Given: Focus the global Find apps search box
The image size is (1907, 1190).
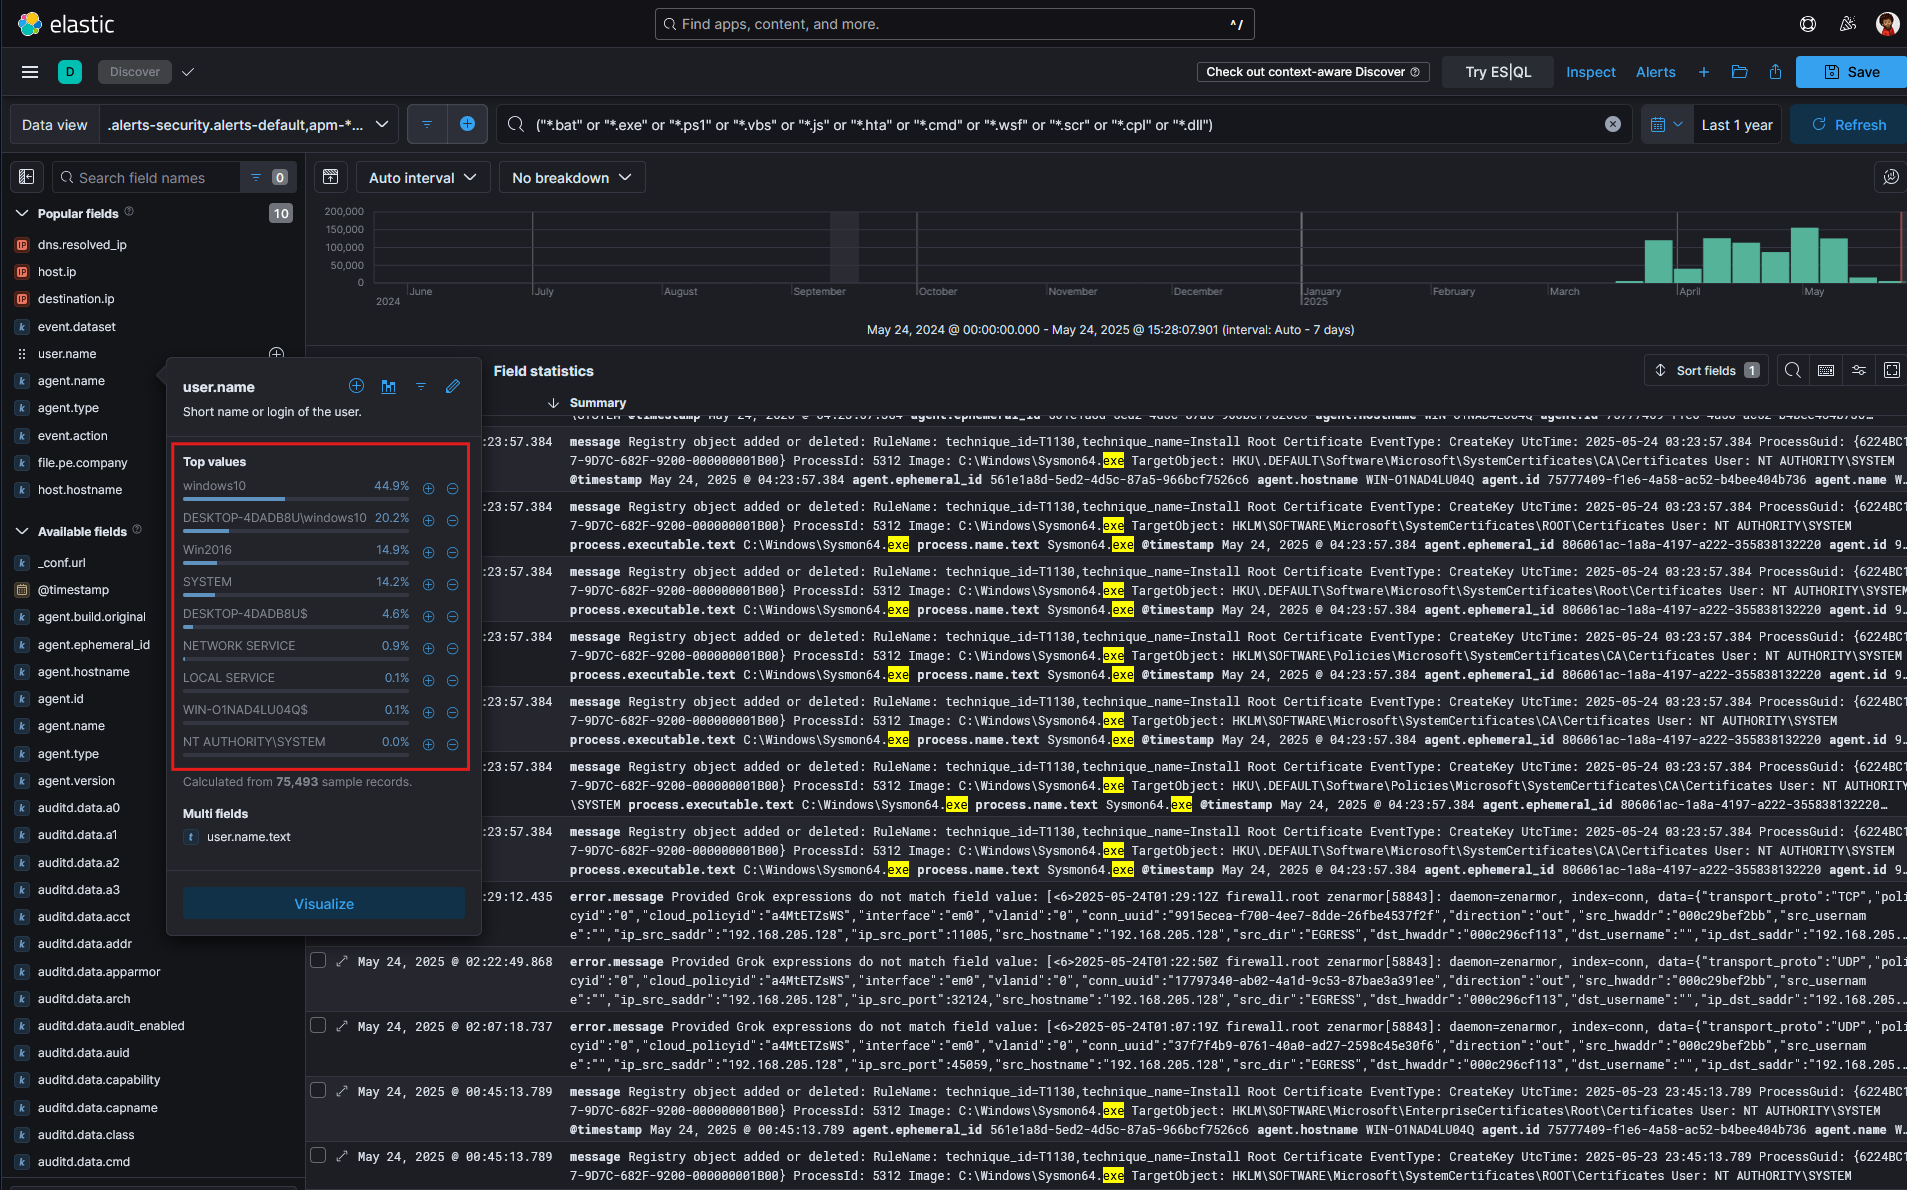Looking at the screenshot, I should pos(954,24).
